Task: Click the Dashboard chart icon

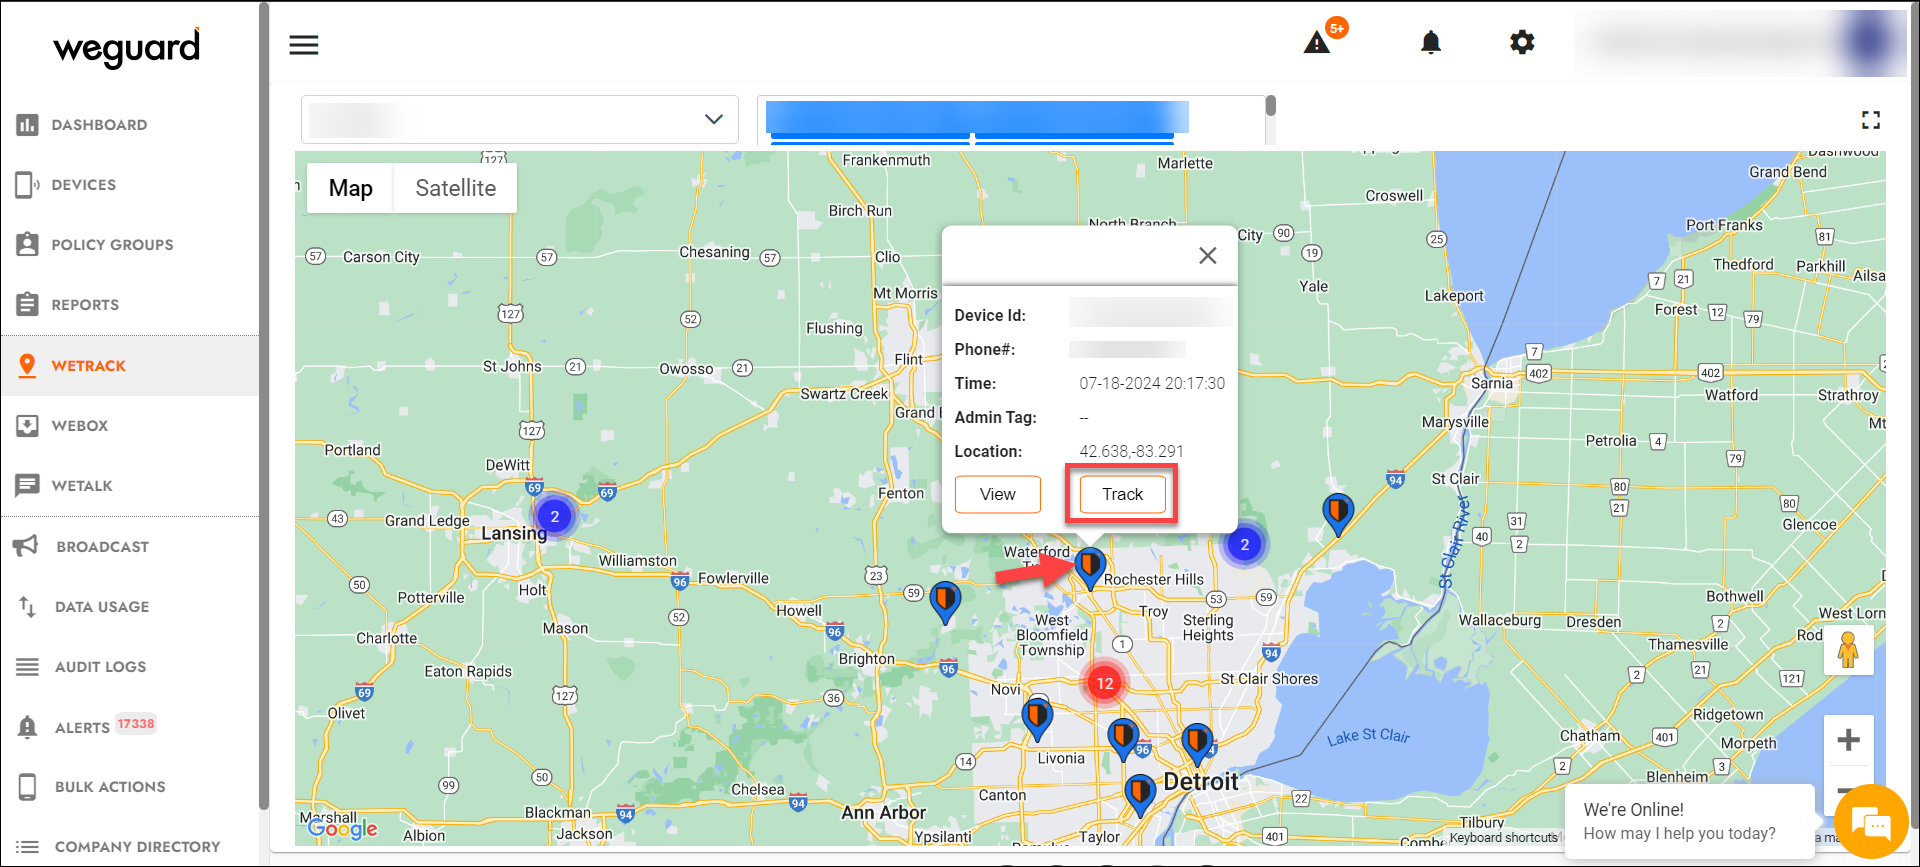Action: [27, 125]
